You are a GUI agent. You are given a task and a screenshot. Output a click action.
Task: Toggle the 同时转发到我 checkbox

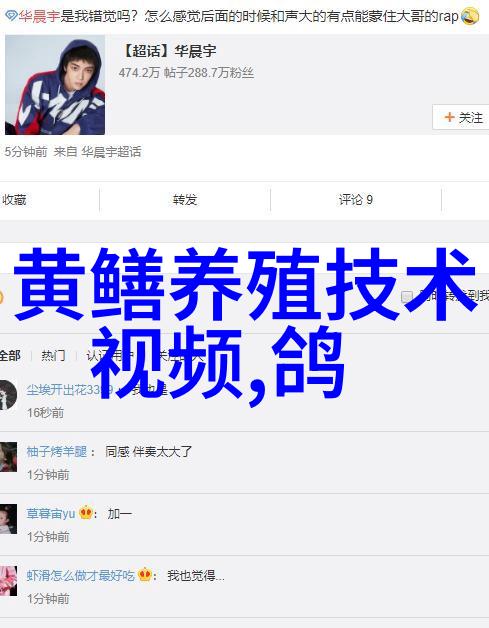406,296
